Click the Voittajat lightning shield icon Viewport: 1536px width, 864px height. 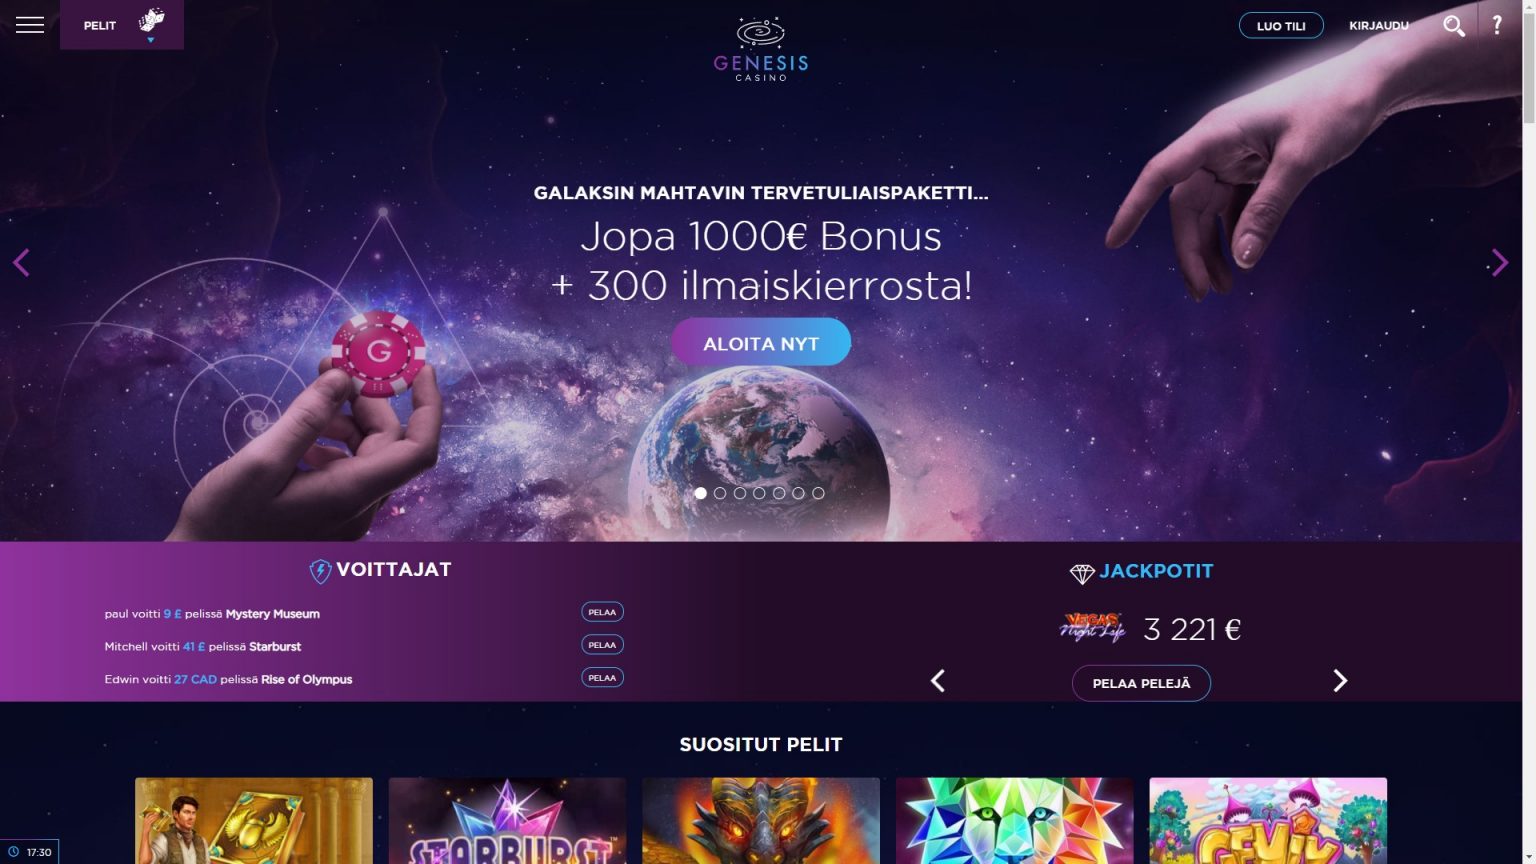click(320, 571)
